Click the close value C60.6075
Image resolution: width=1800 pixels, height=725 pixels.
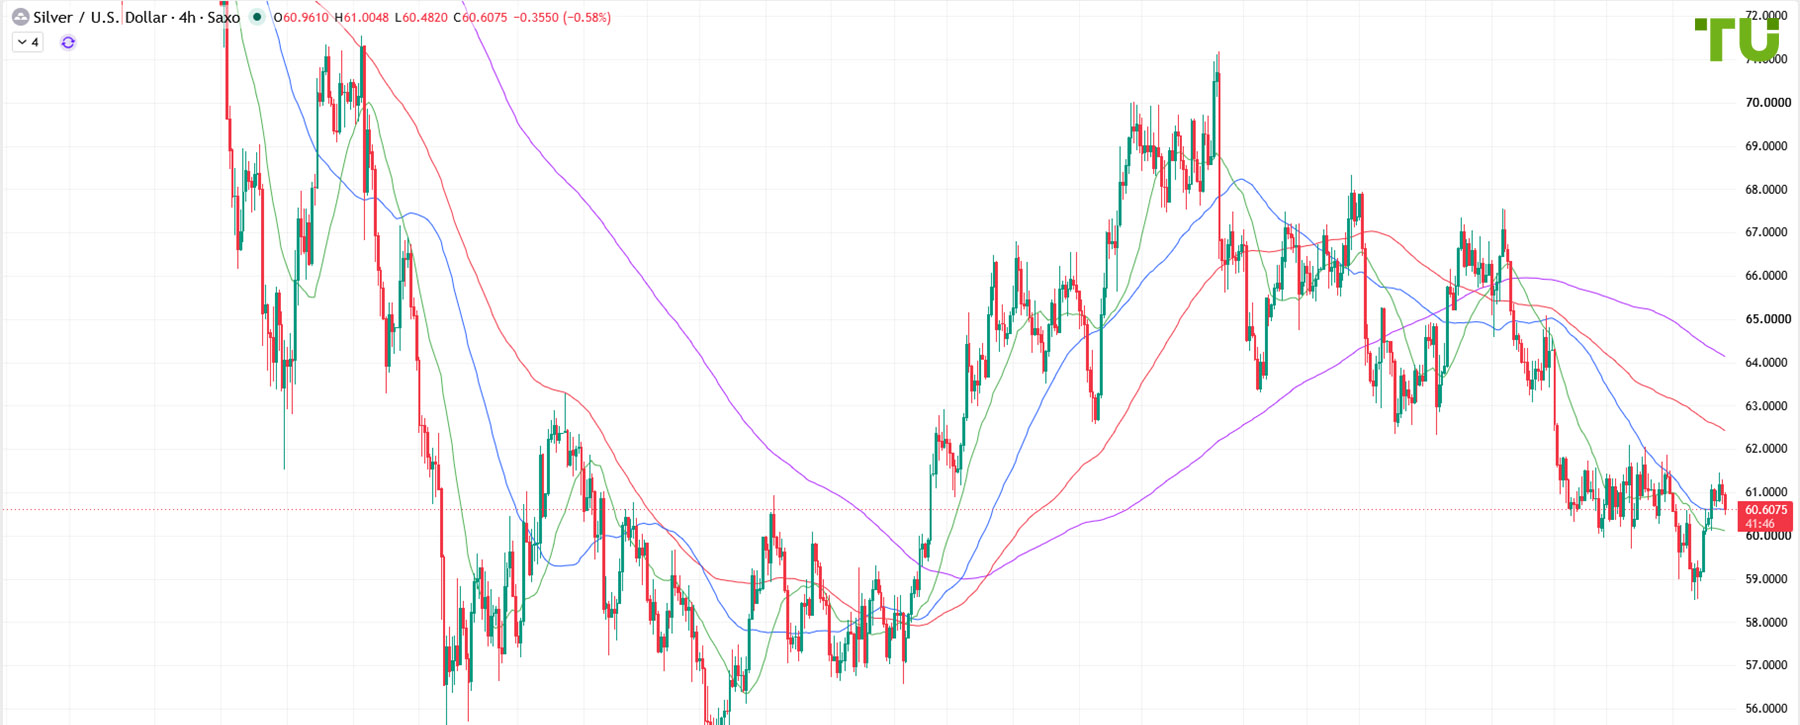pos(480,17)
